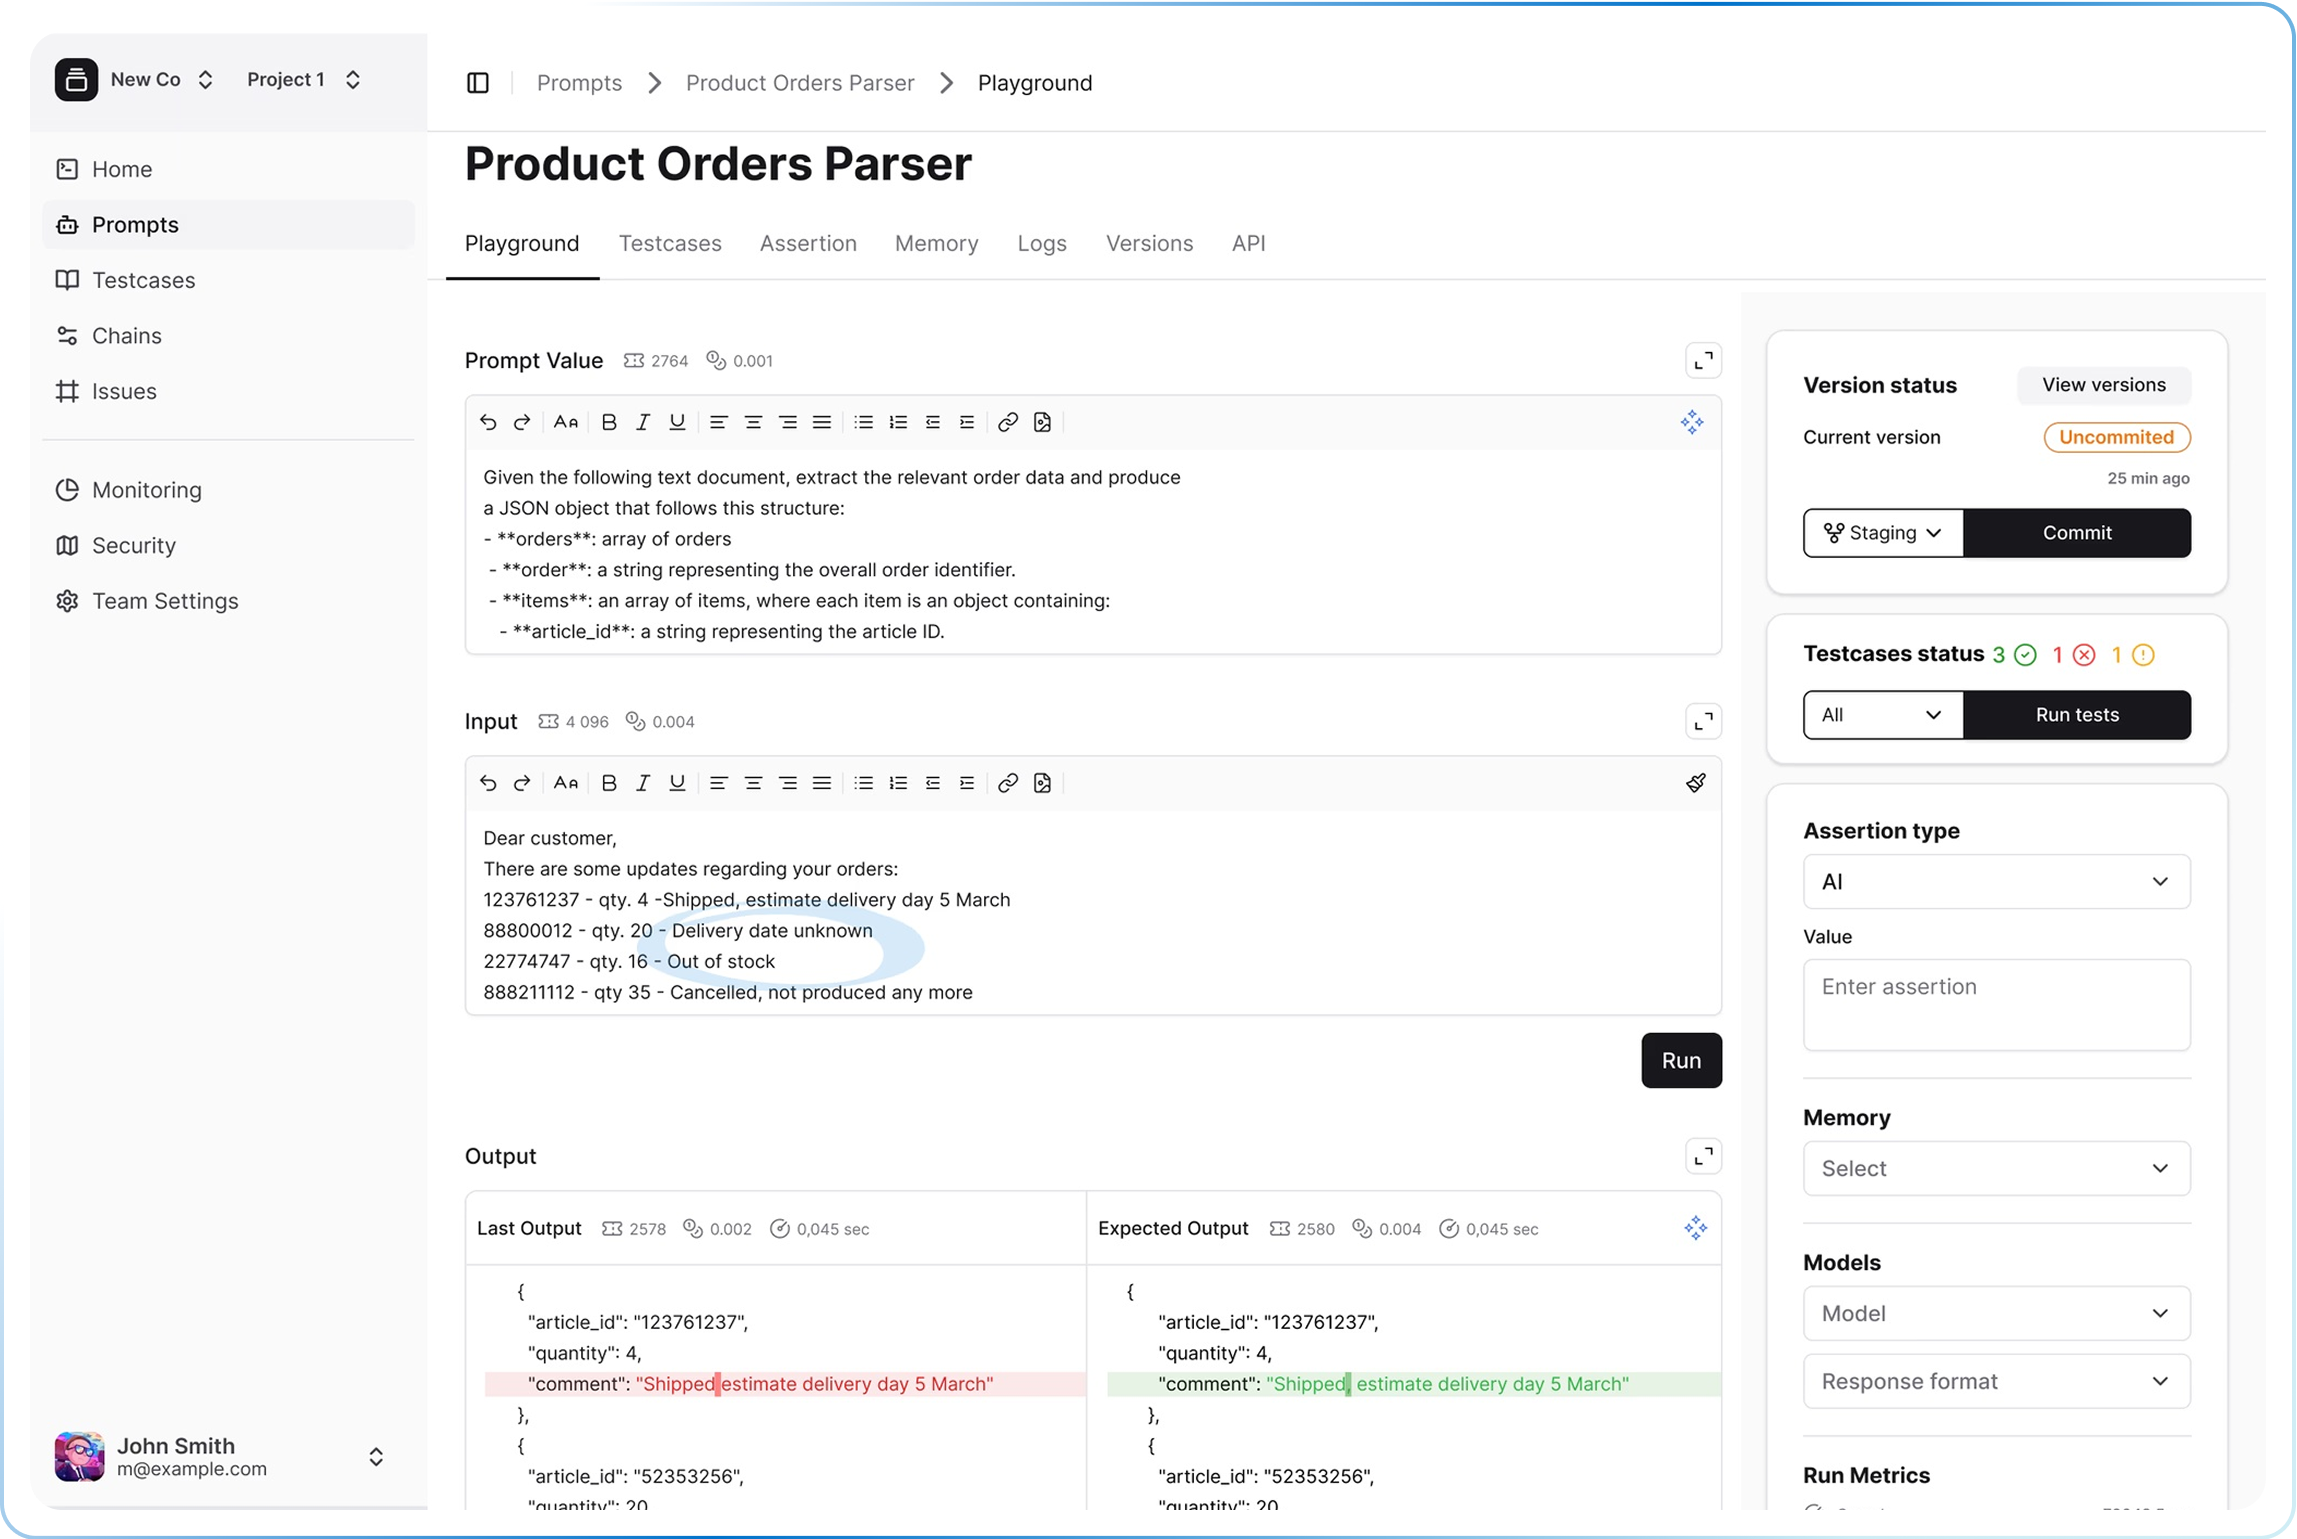Image resolution: width=2297 pixels, height=1539 pixels.
Task: Open Assertion type AI dropdown
Action: 1996,882
